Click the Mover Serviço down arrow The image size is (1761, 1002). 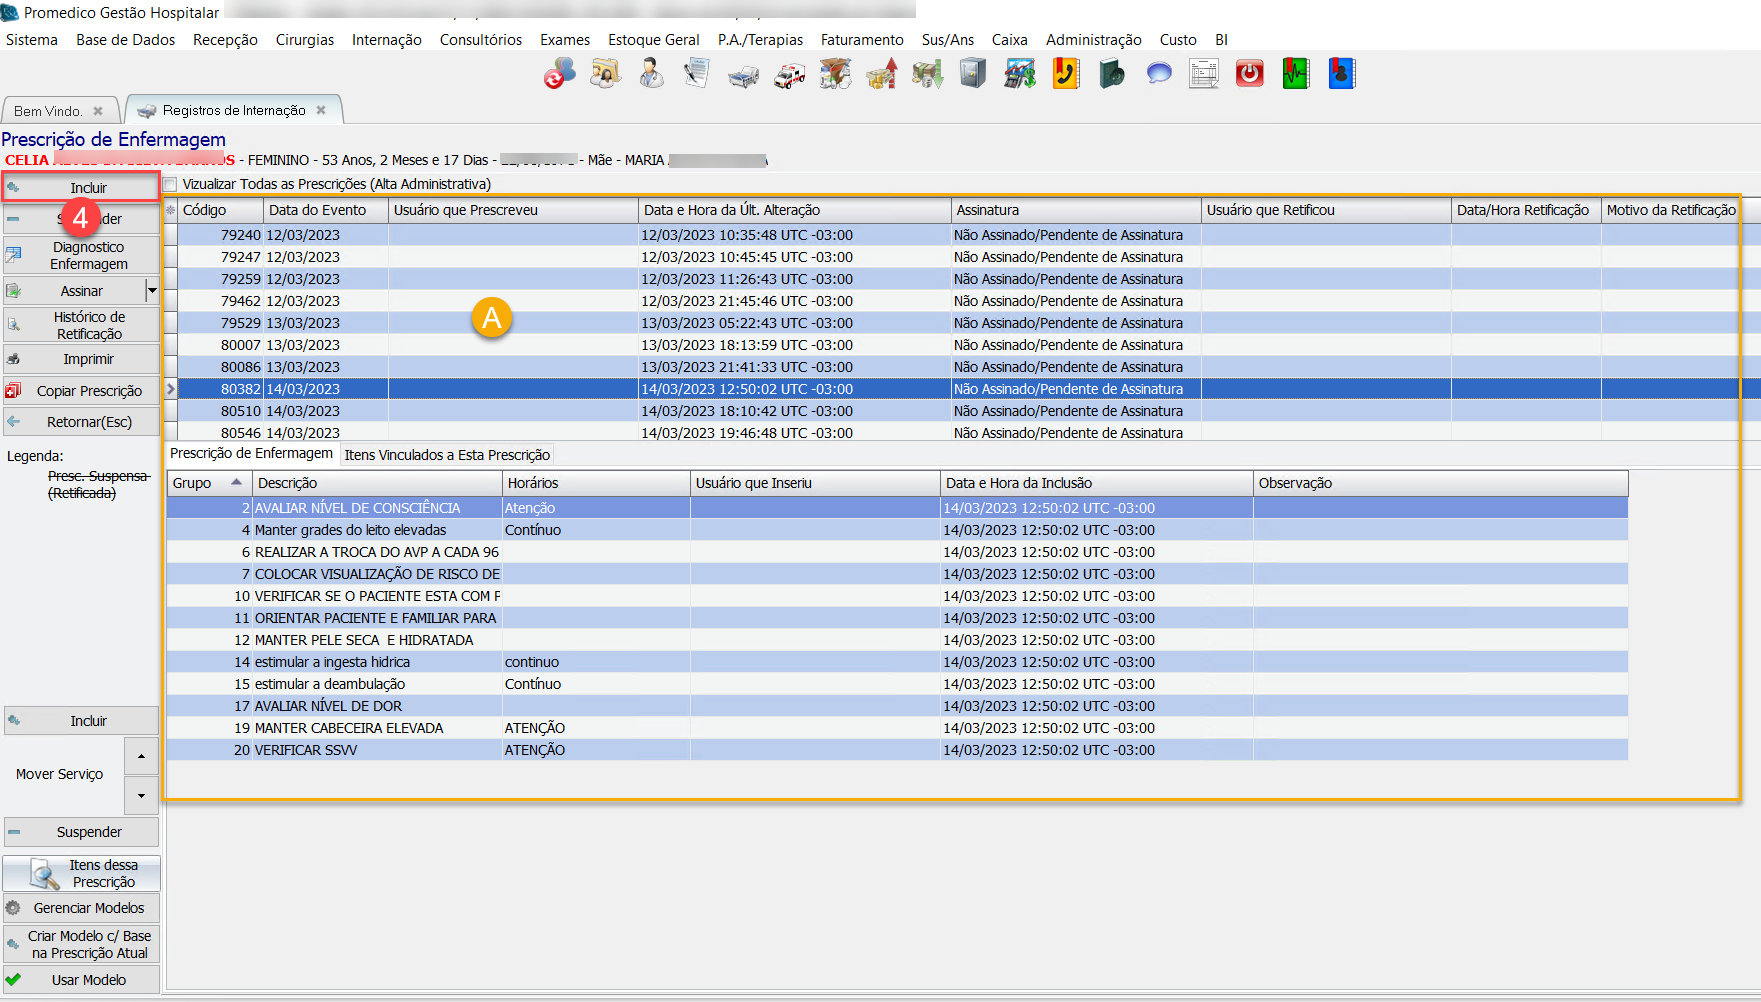pos(141,796)
